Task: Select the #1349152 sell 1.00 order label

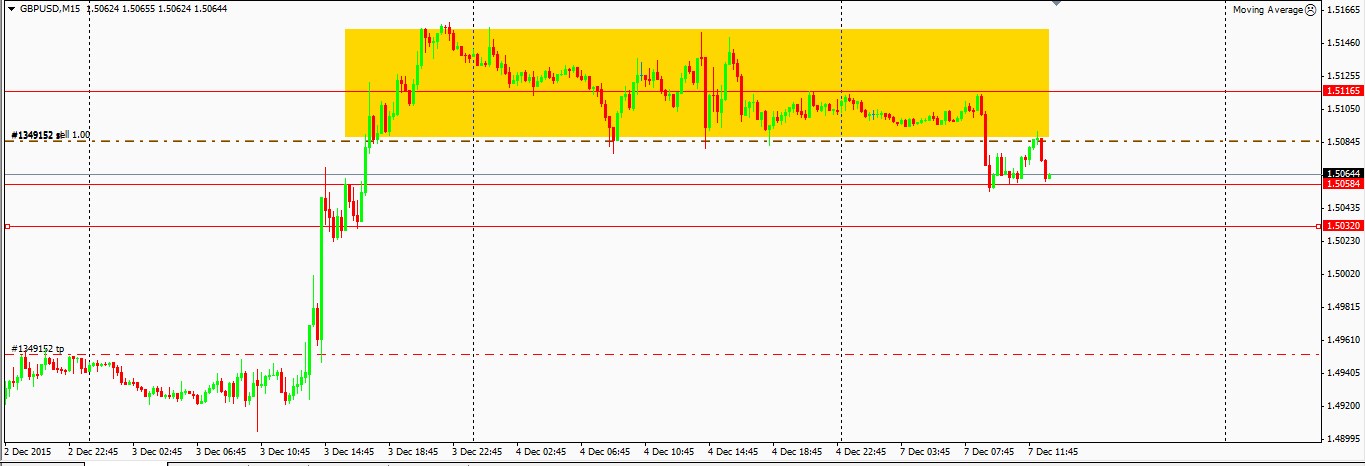Action: 50,134
